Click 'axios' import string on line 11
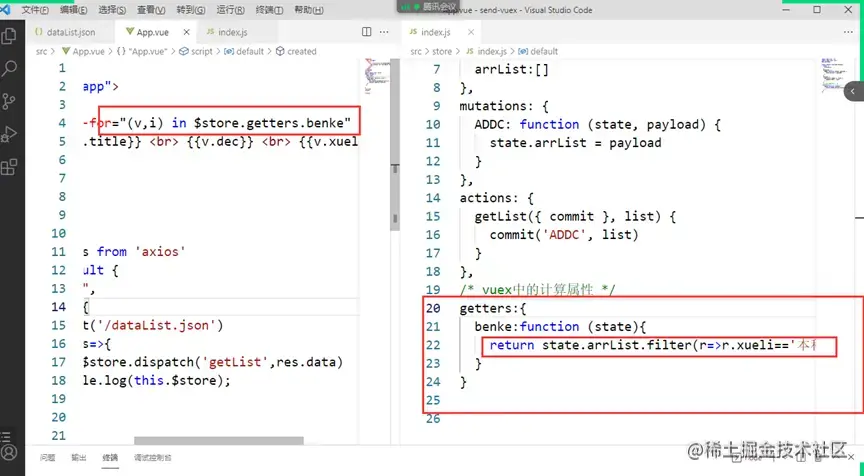This screenshot has width=864, height=476. tap(160, 252)
